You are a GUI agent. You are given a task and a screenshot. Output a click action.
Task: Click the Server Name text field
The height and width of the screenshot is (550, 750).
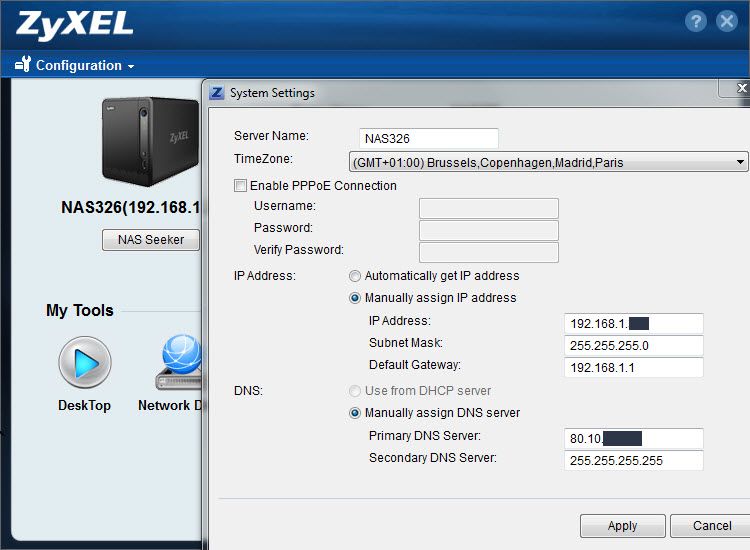pyautogui.click(x=428, y=138)
